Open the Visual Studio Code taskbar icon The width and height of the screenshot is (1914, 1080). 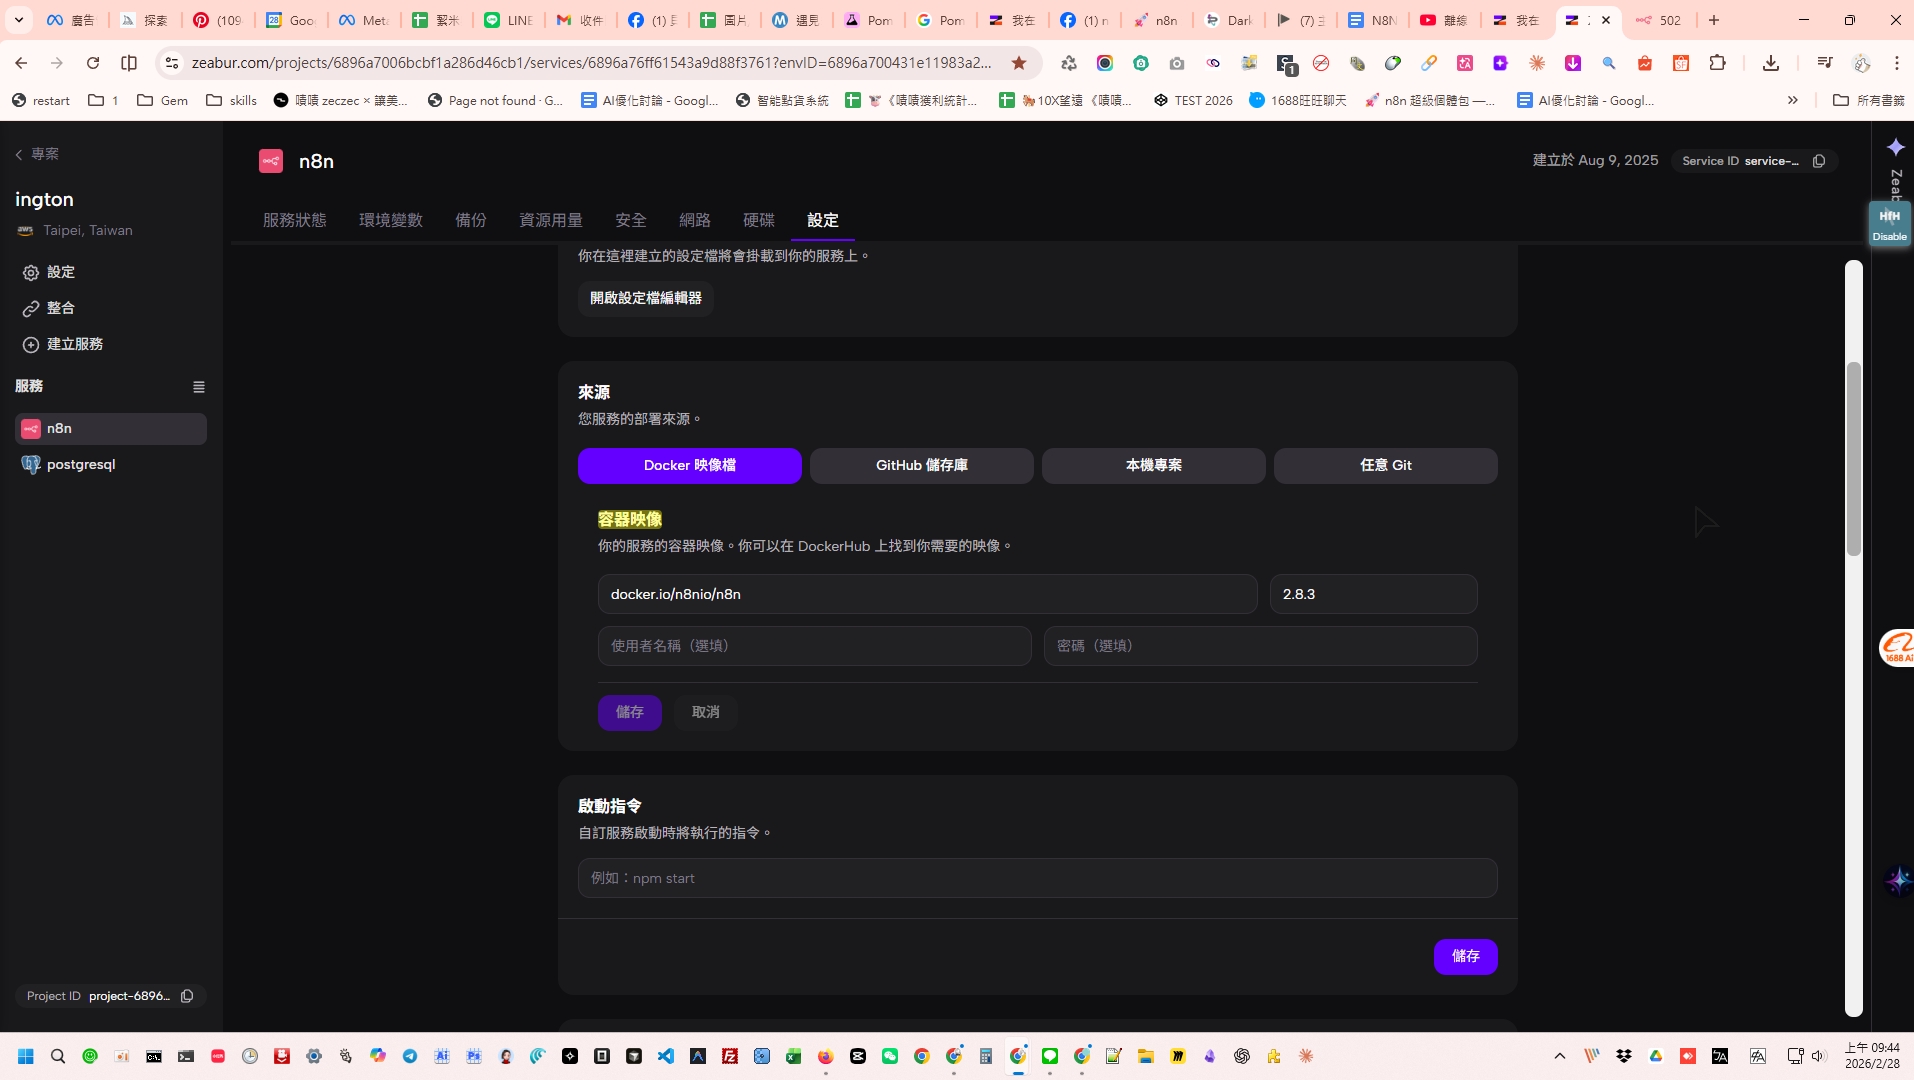click(x=666, y=1056)
